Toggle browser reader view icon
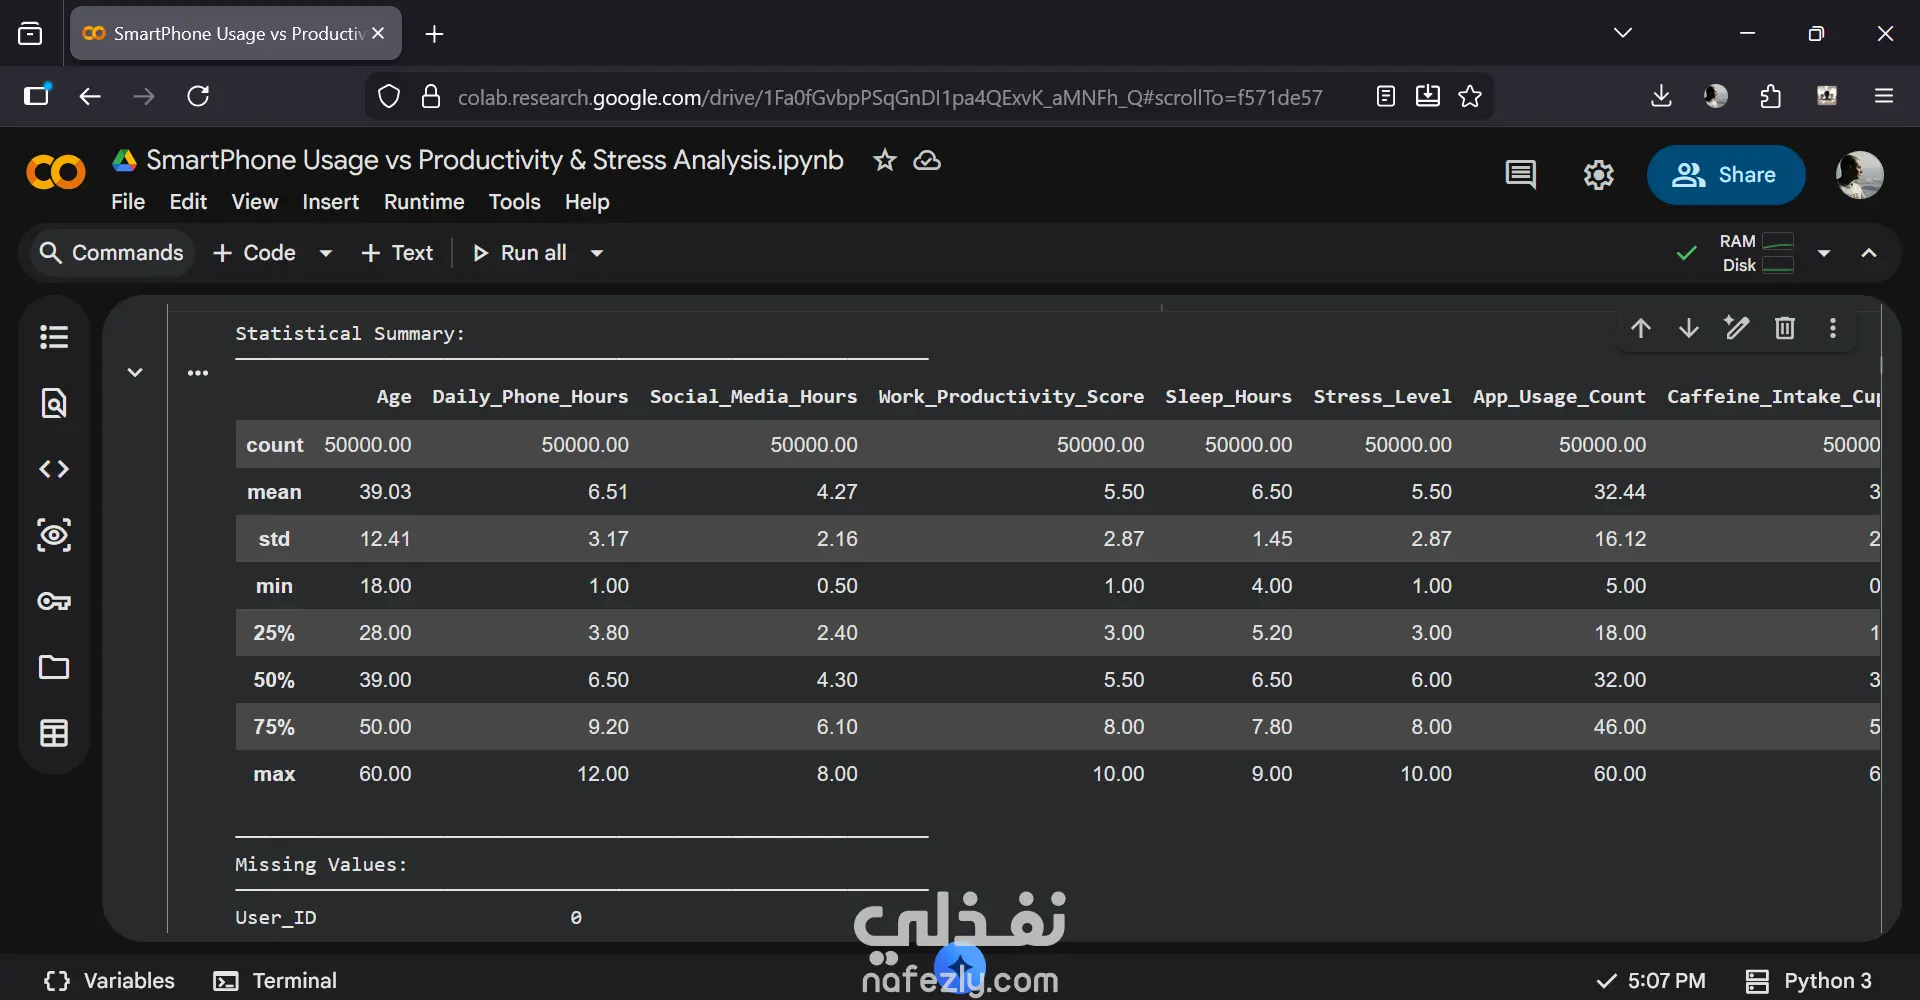This screenshot has width=1920, height=1000. pyautogui.click(x=1386, y=96)
